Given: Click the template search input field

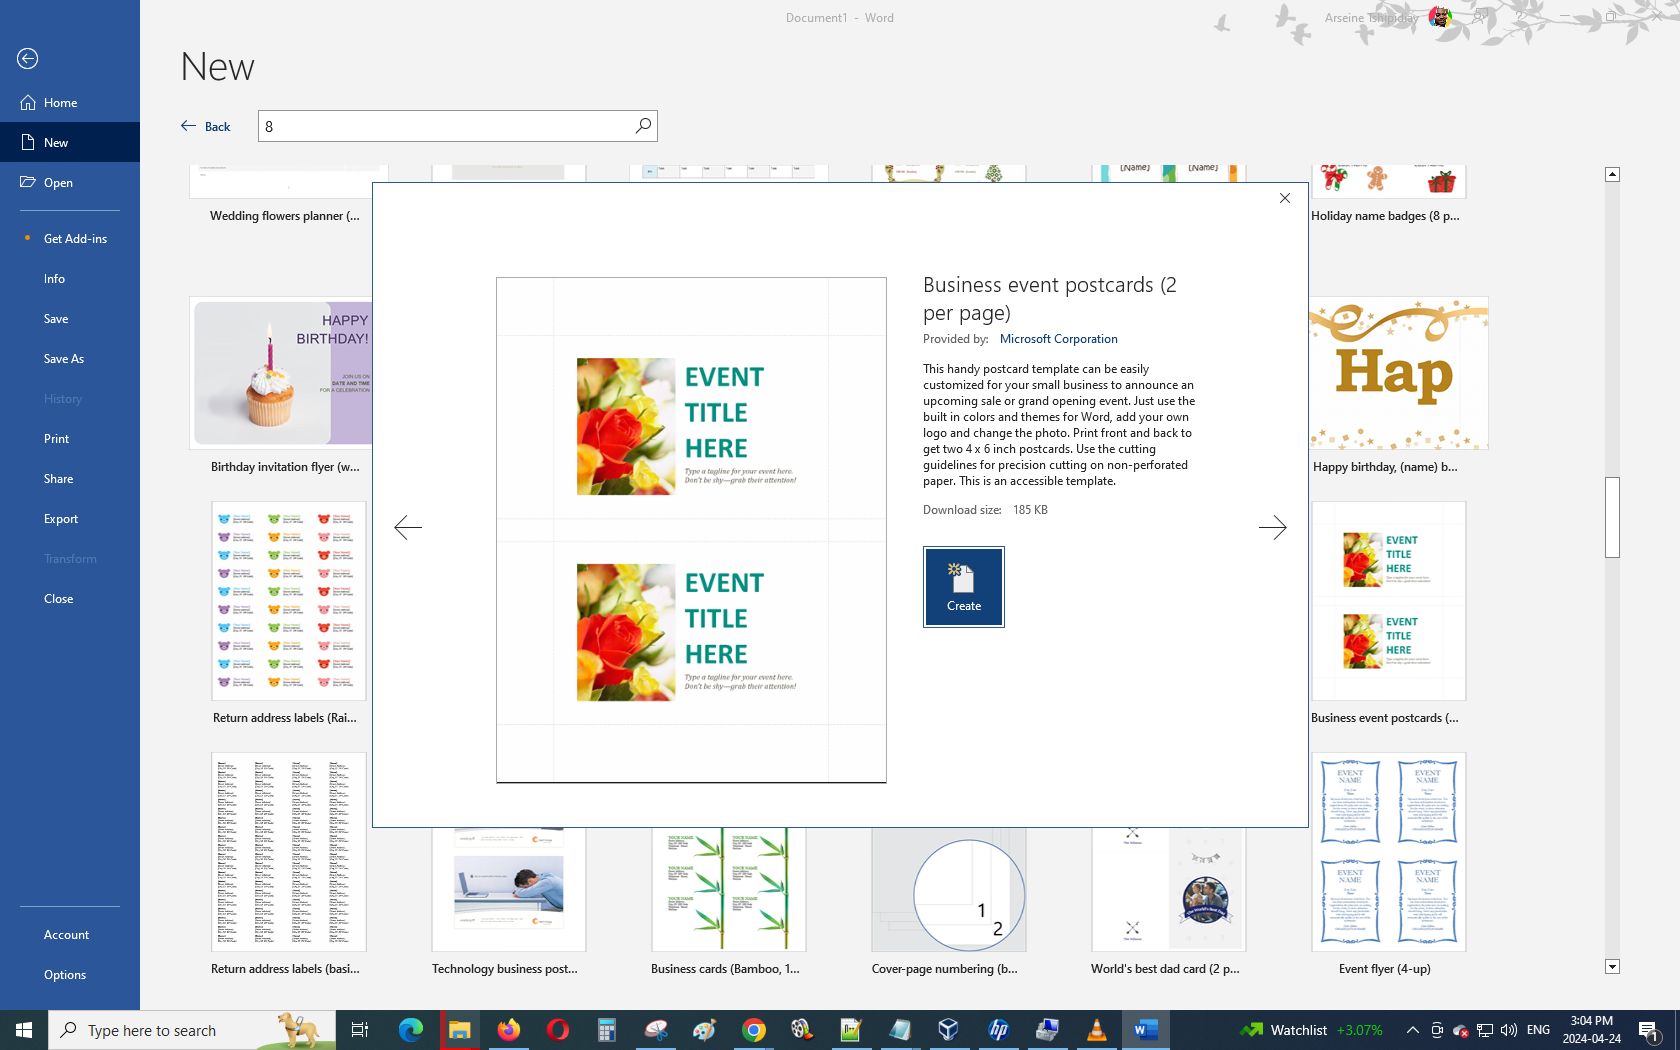Looking at the screenshot, I should pos(445,126).
